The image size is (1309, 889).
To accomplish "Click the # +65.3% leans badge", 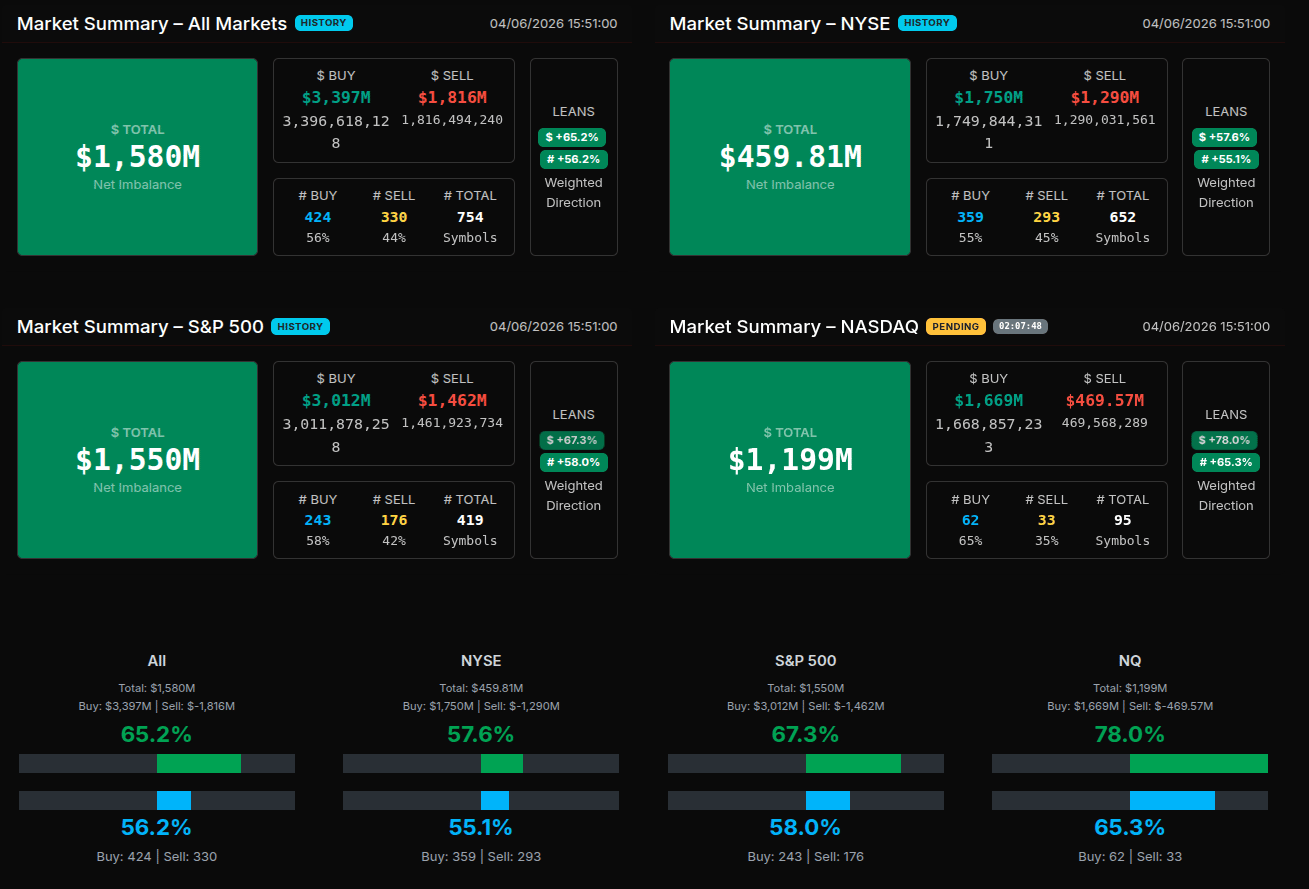I will coord(1226,462).
